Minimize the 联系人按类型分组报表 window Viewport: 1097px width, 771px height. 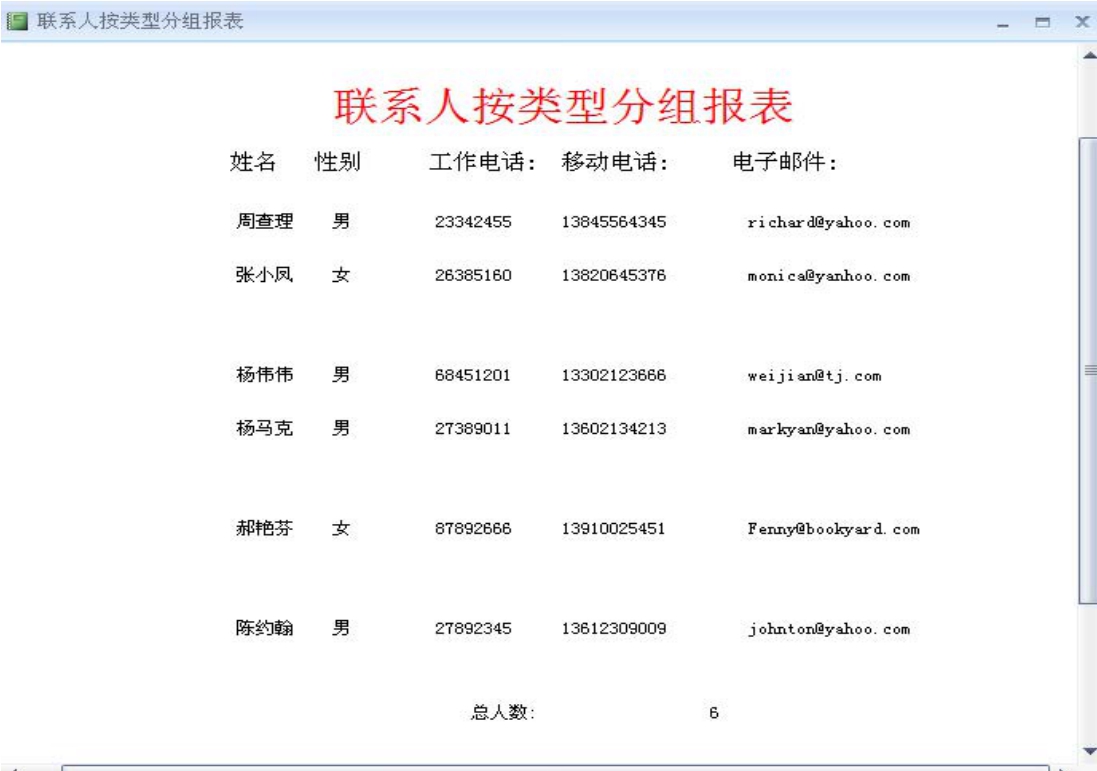pos(1014,22)
